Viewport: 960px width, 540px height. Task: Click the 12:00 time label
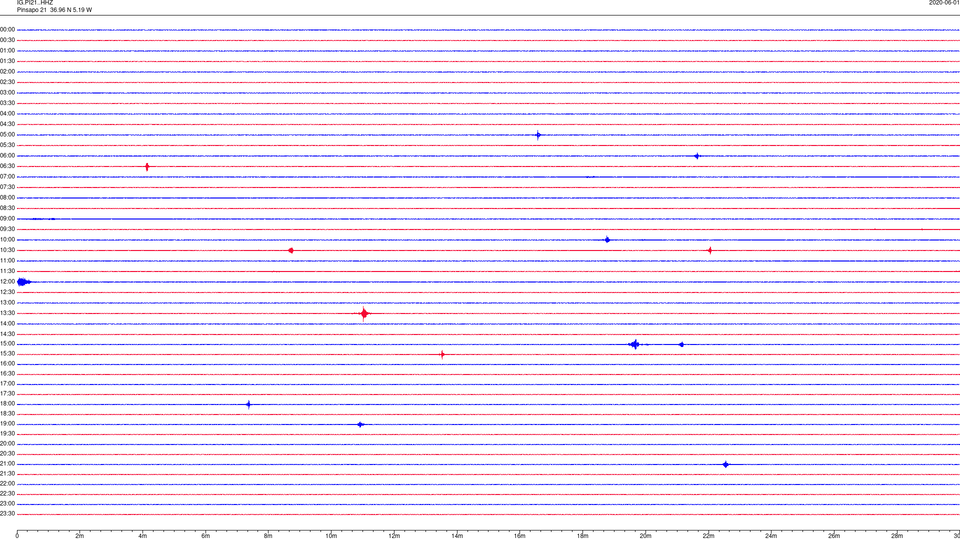click(7, 282)
